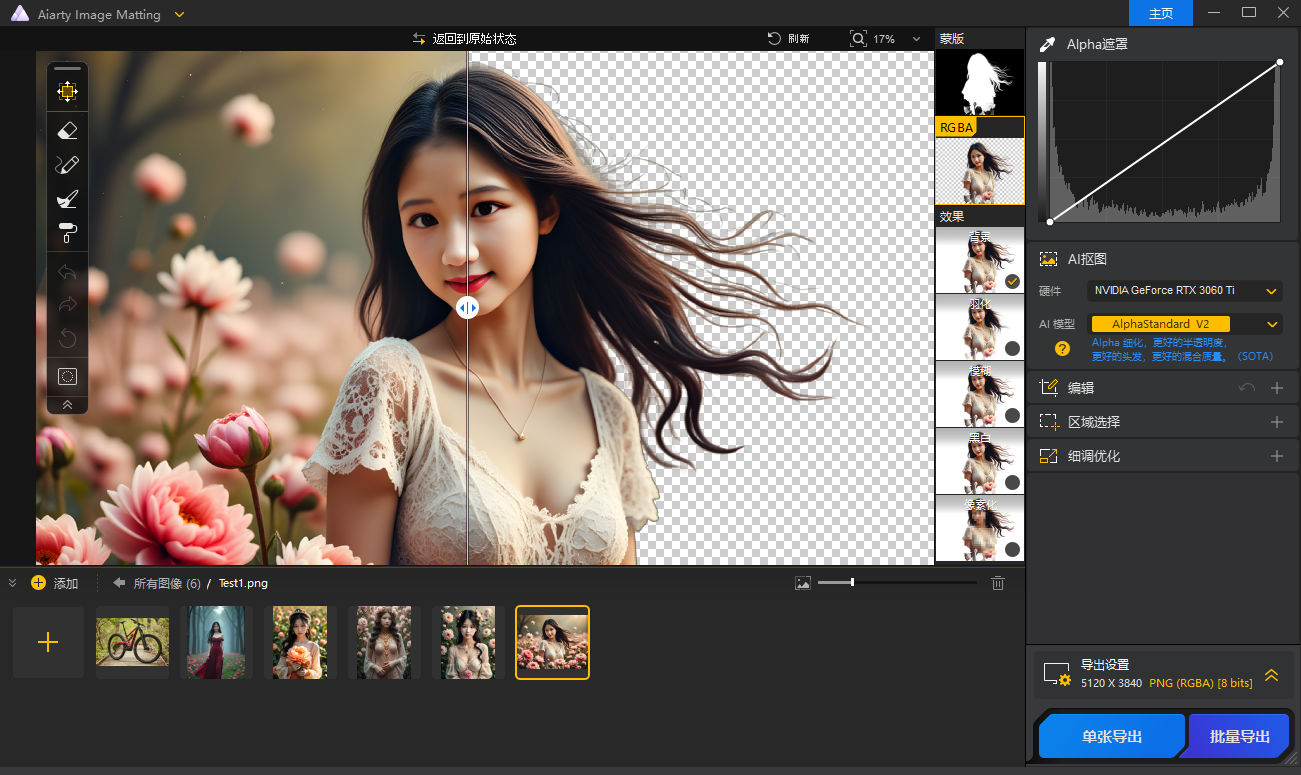Click the yellow help question mark icon
1301x775 pixels.
click(1062, 349)
